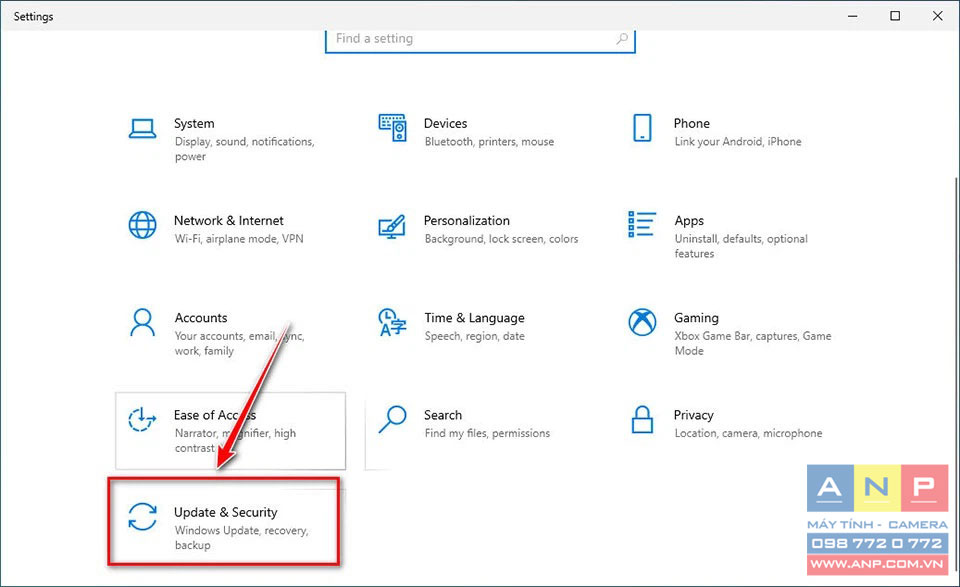Open the Gaming heading

tap(696, 318)
